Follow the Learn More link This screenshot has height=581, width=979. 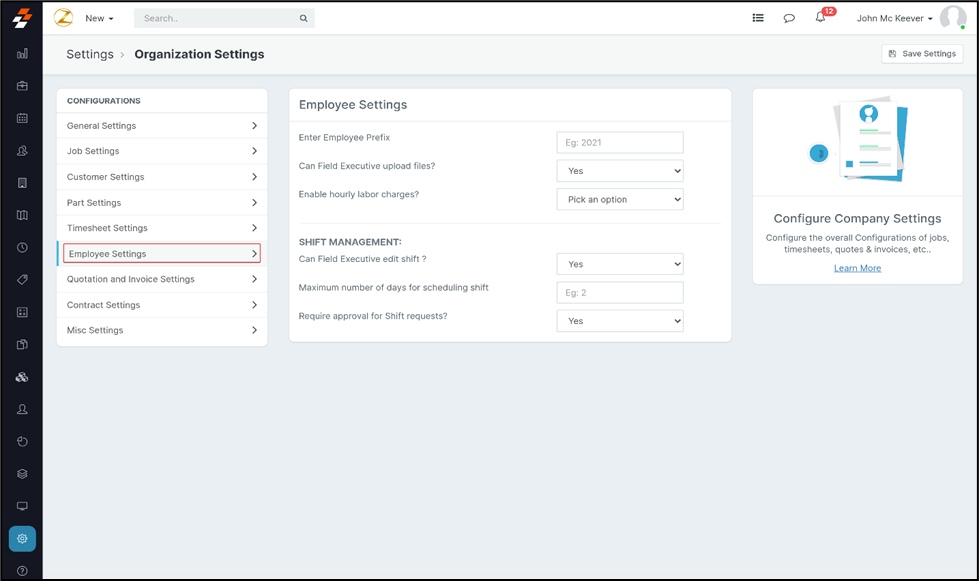857,268
